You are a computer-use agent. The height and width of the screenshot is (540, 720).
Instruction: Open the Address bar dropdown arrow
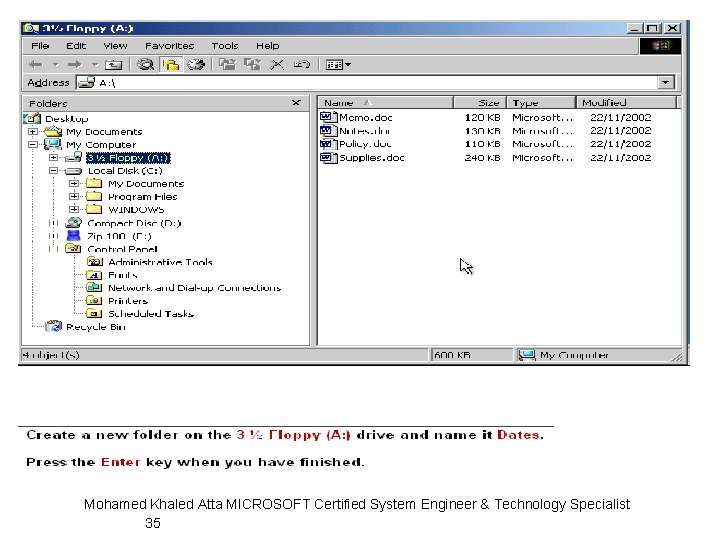(665, 83)
